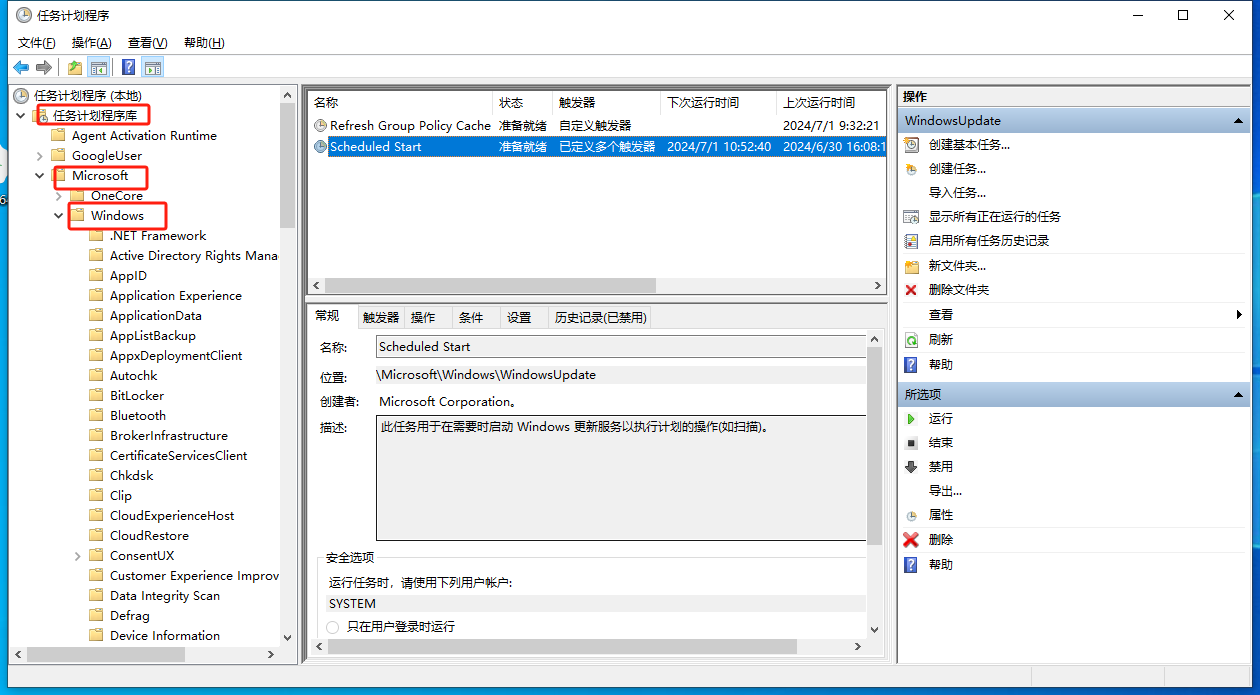This screenshot has height=695, width=1260.
Task: Click the task list horizontal scrollbar thumb
Action: tap(490, 286)
